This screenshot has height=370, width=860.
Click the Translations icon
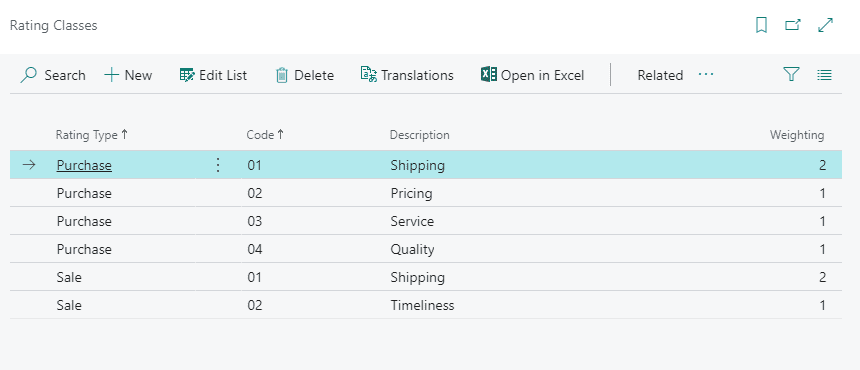[369, 75]
